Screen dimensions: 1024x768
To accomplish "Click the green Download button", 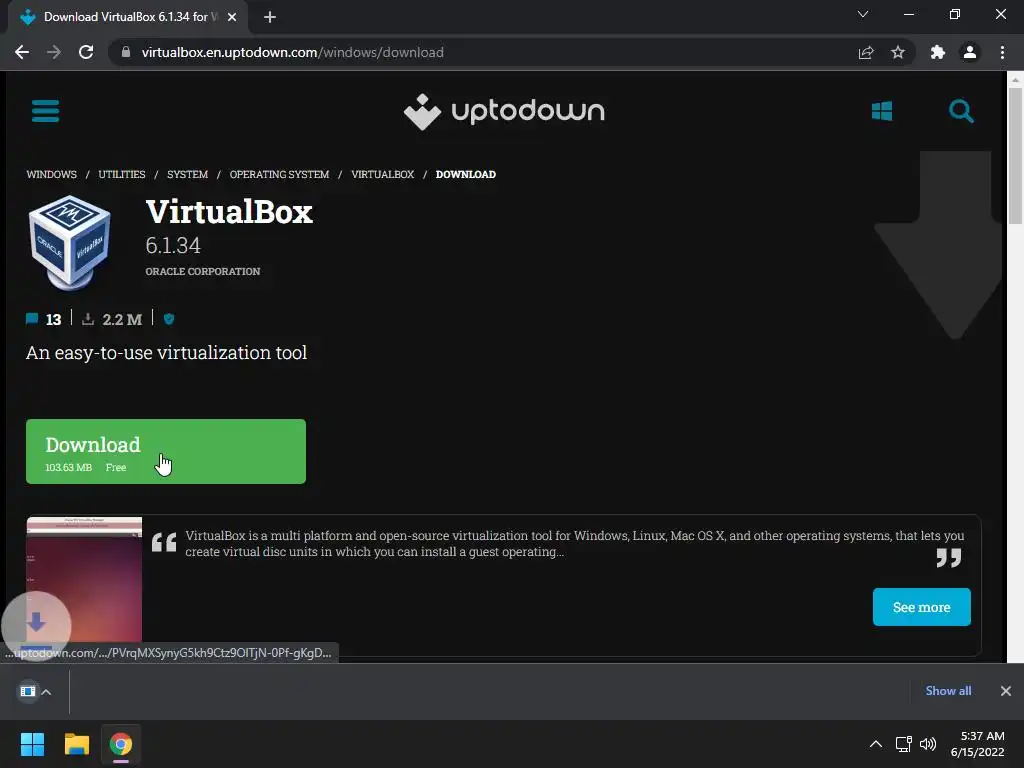I will point(166,451).
